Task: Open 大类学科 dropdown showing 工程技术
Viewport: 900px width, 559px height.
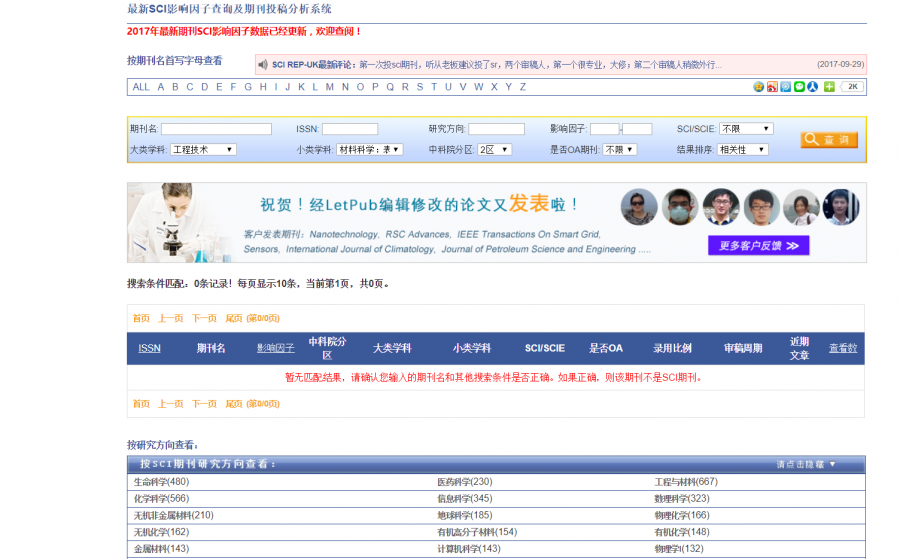Action: [x=203, y=149]
